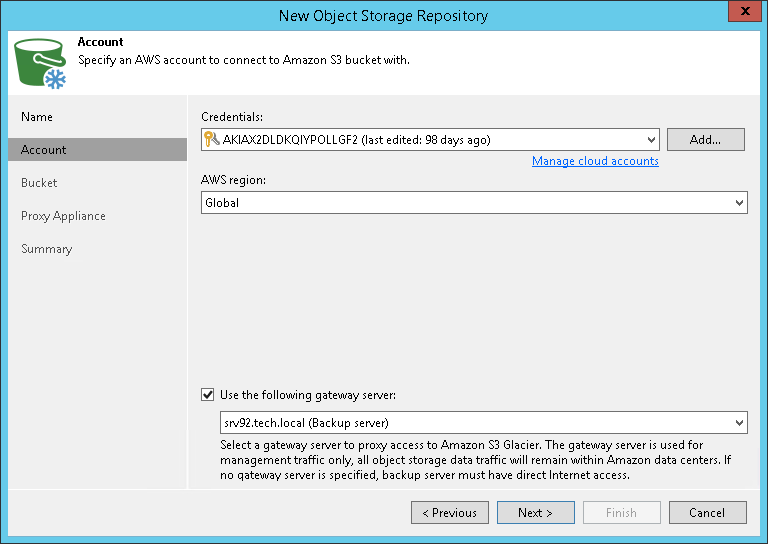Click the disabled Finish button

621,513
